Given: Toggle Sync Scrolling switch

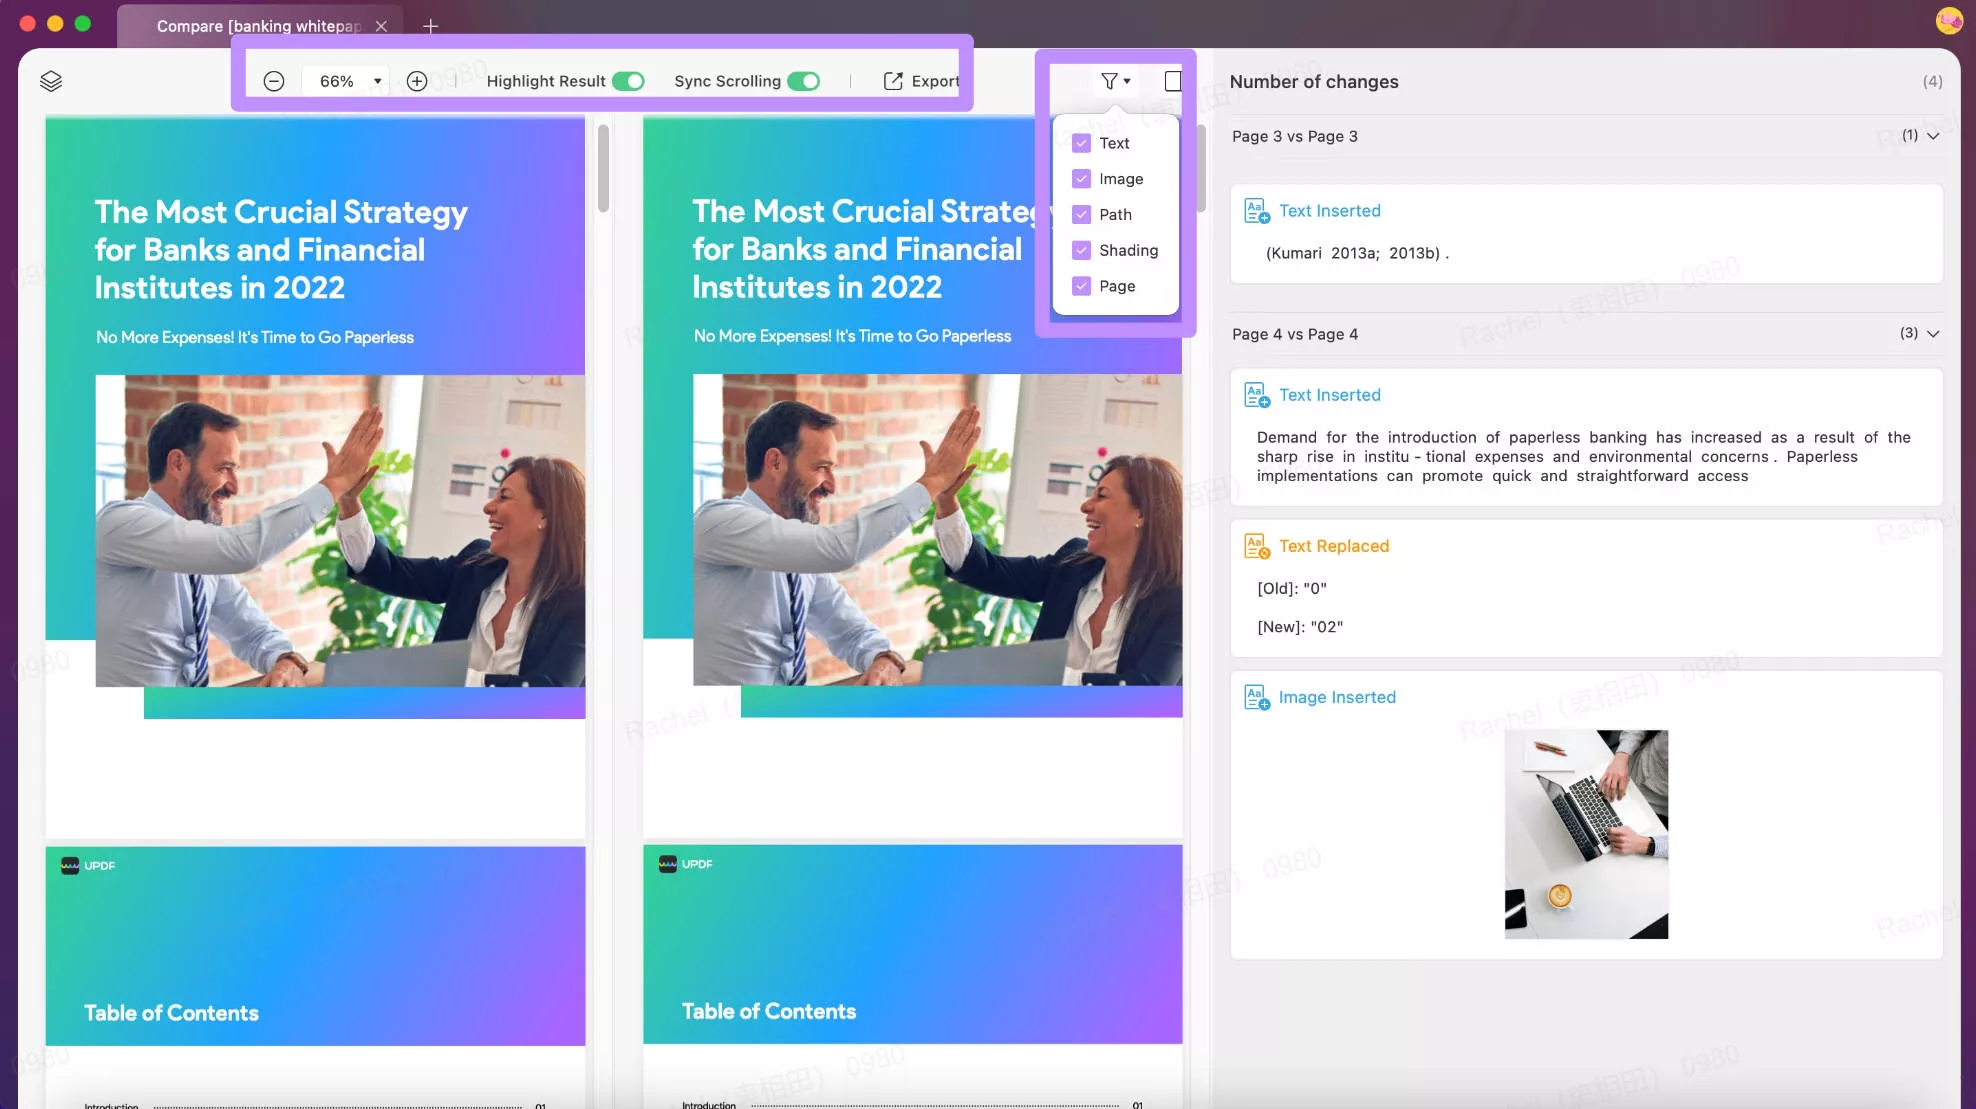Looking at the screenshot, I should pyautogui.click(x=803, y=81).
